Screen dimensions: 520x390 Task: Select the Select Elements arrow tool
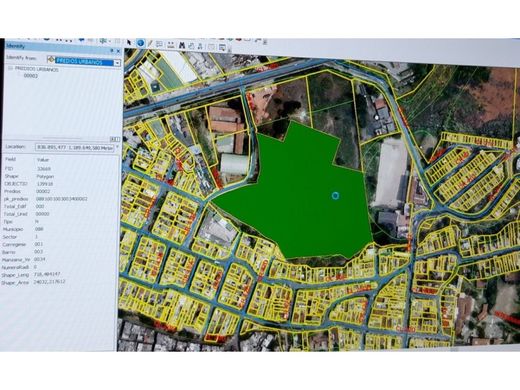129,42
